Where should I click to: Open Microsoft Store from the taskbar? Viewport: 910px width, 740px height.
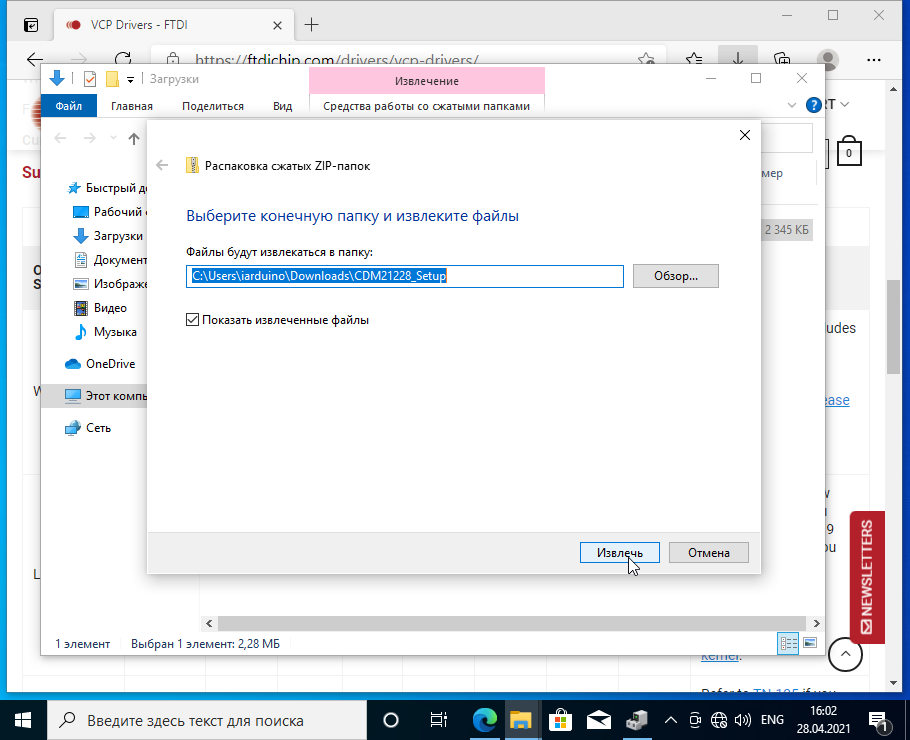point(560,720)
